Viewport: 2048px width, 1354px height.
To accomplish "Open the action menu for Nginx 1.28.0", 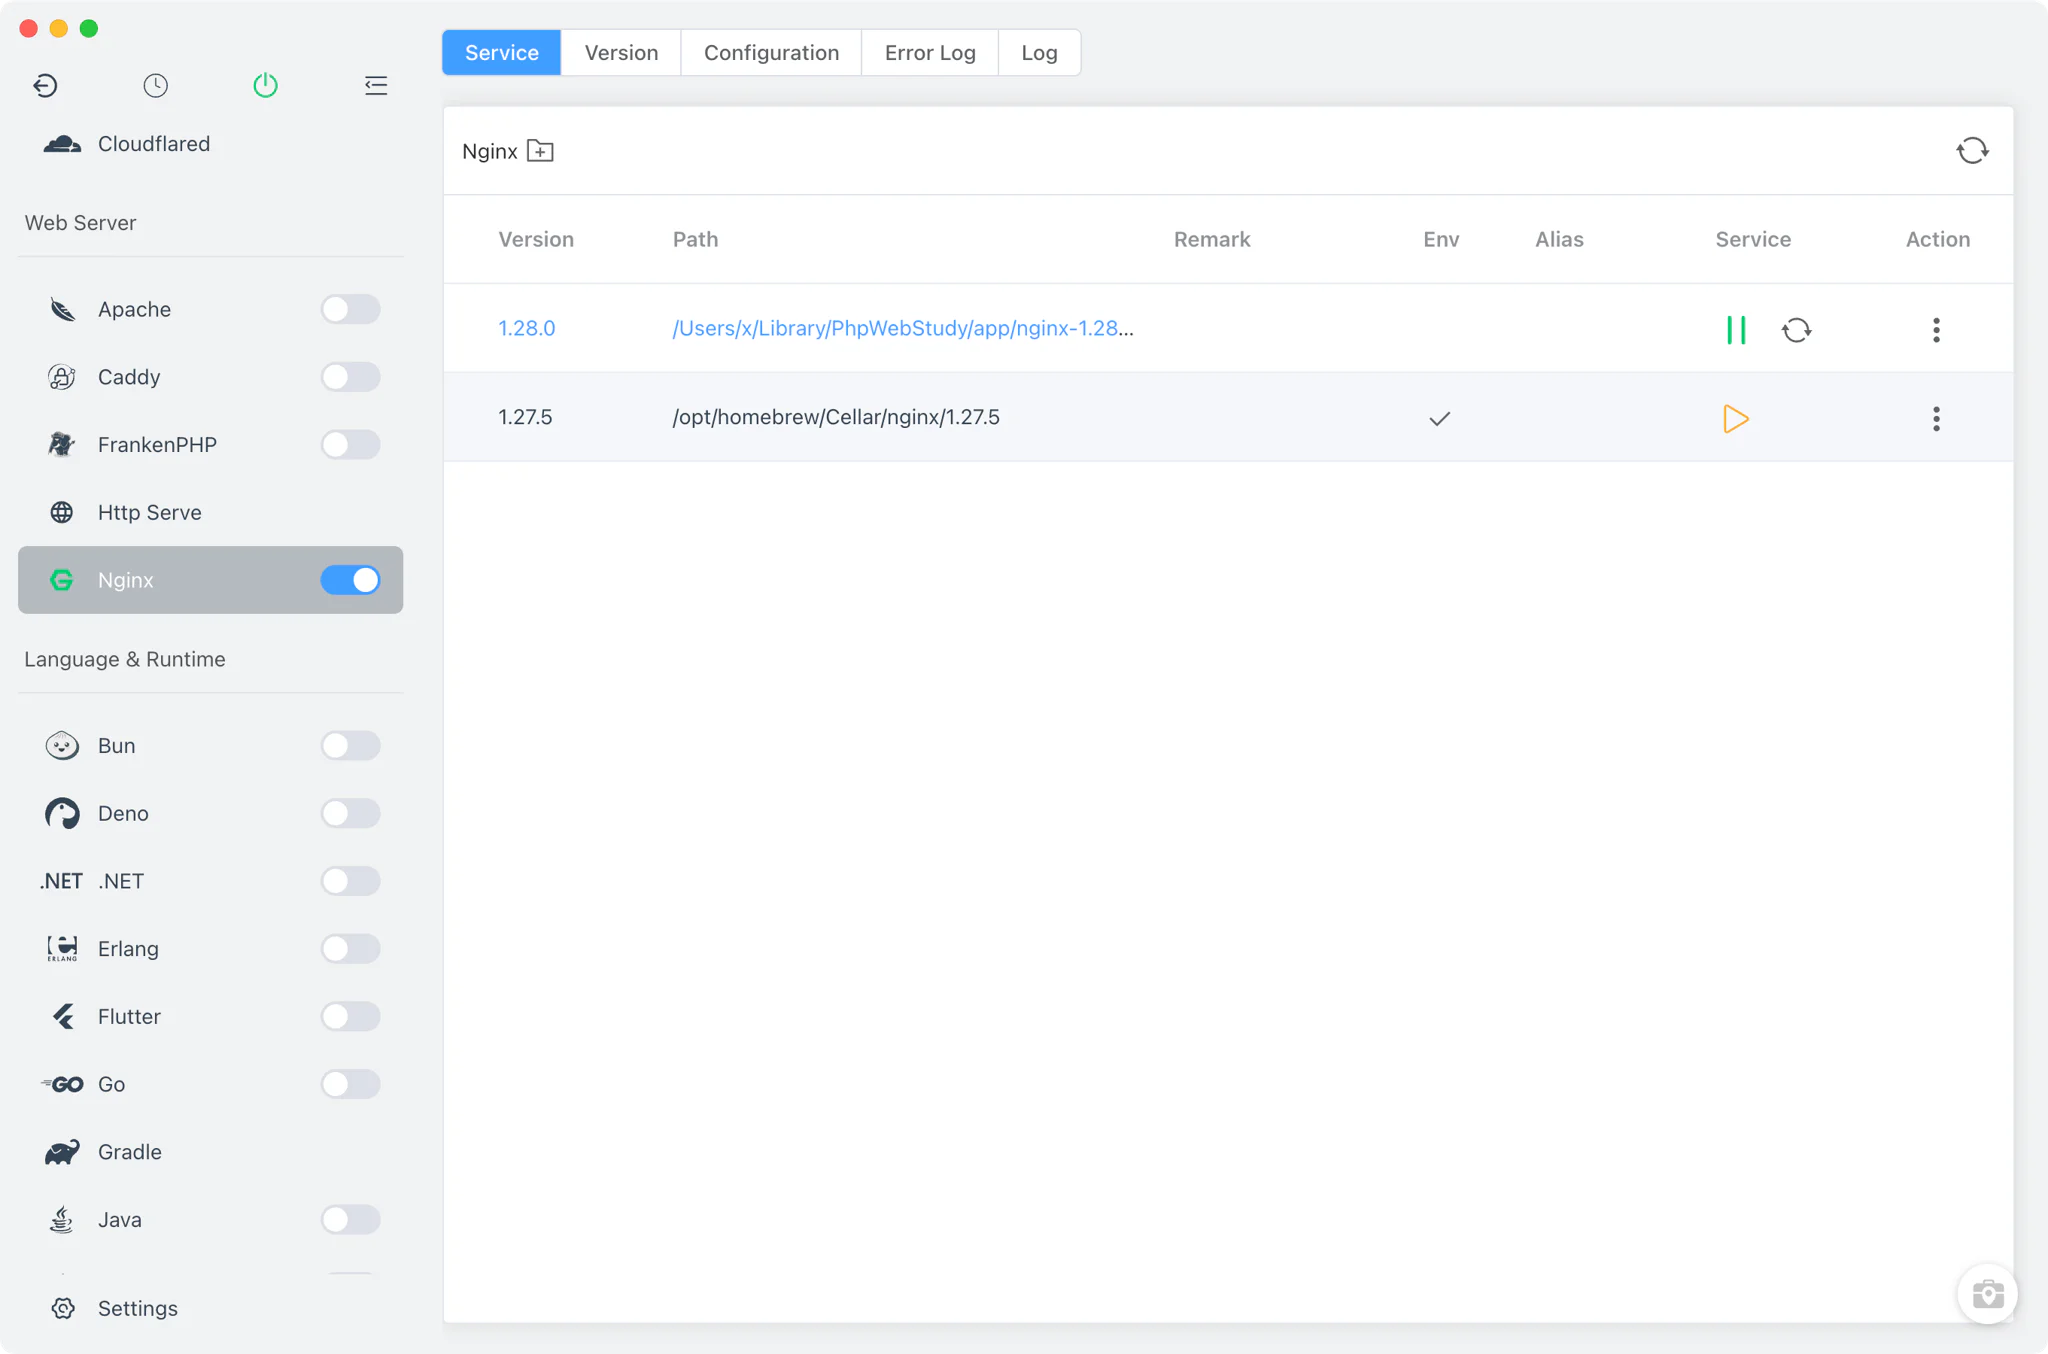I will [x=1936, y=330].
